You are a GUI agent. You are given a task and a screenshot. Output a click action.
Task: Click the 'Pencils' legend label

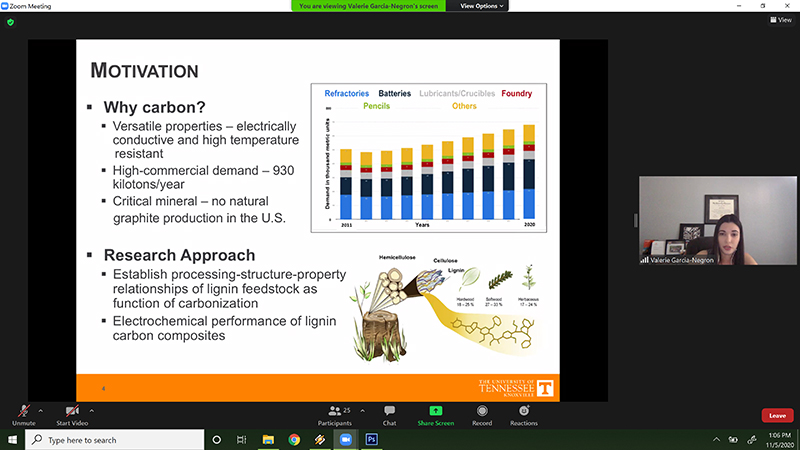pos(377,106)
